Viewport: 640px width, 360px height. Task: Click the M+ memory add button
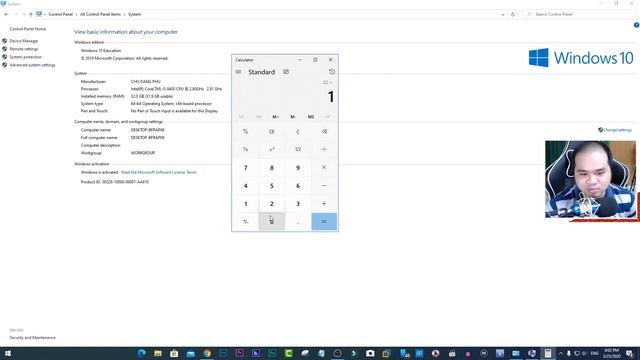276,117
